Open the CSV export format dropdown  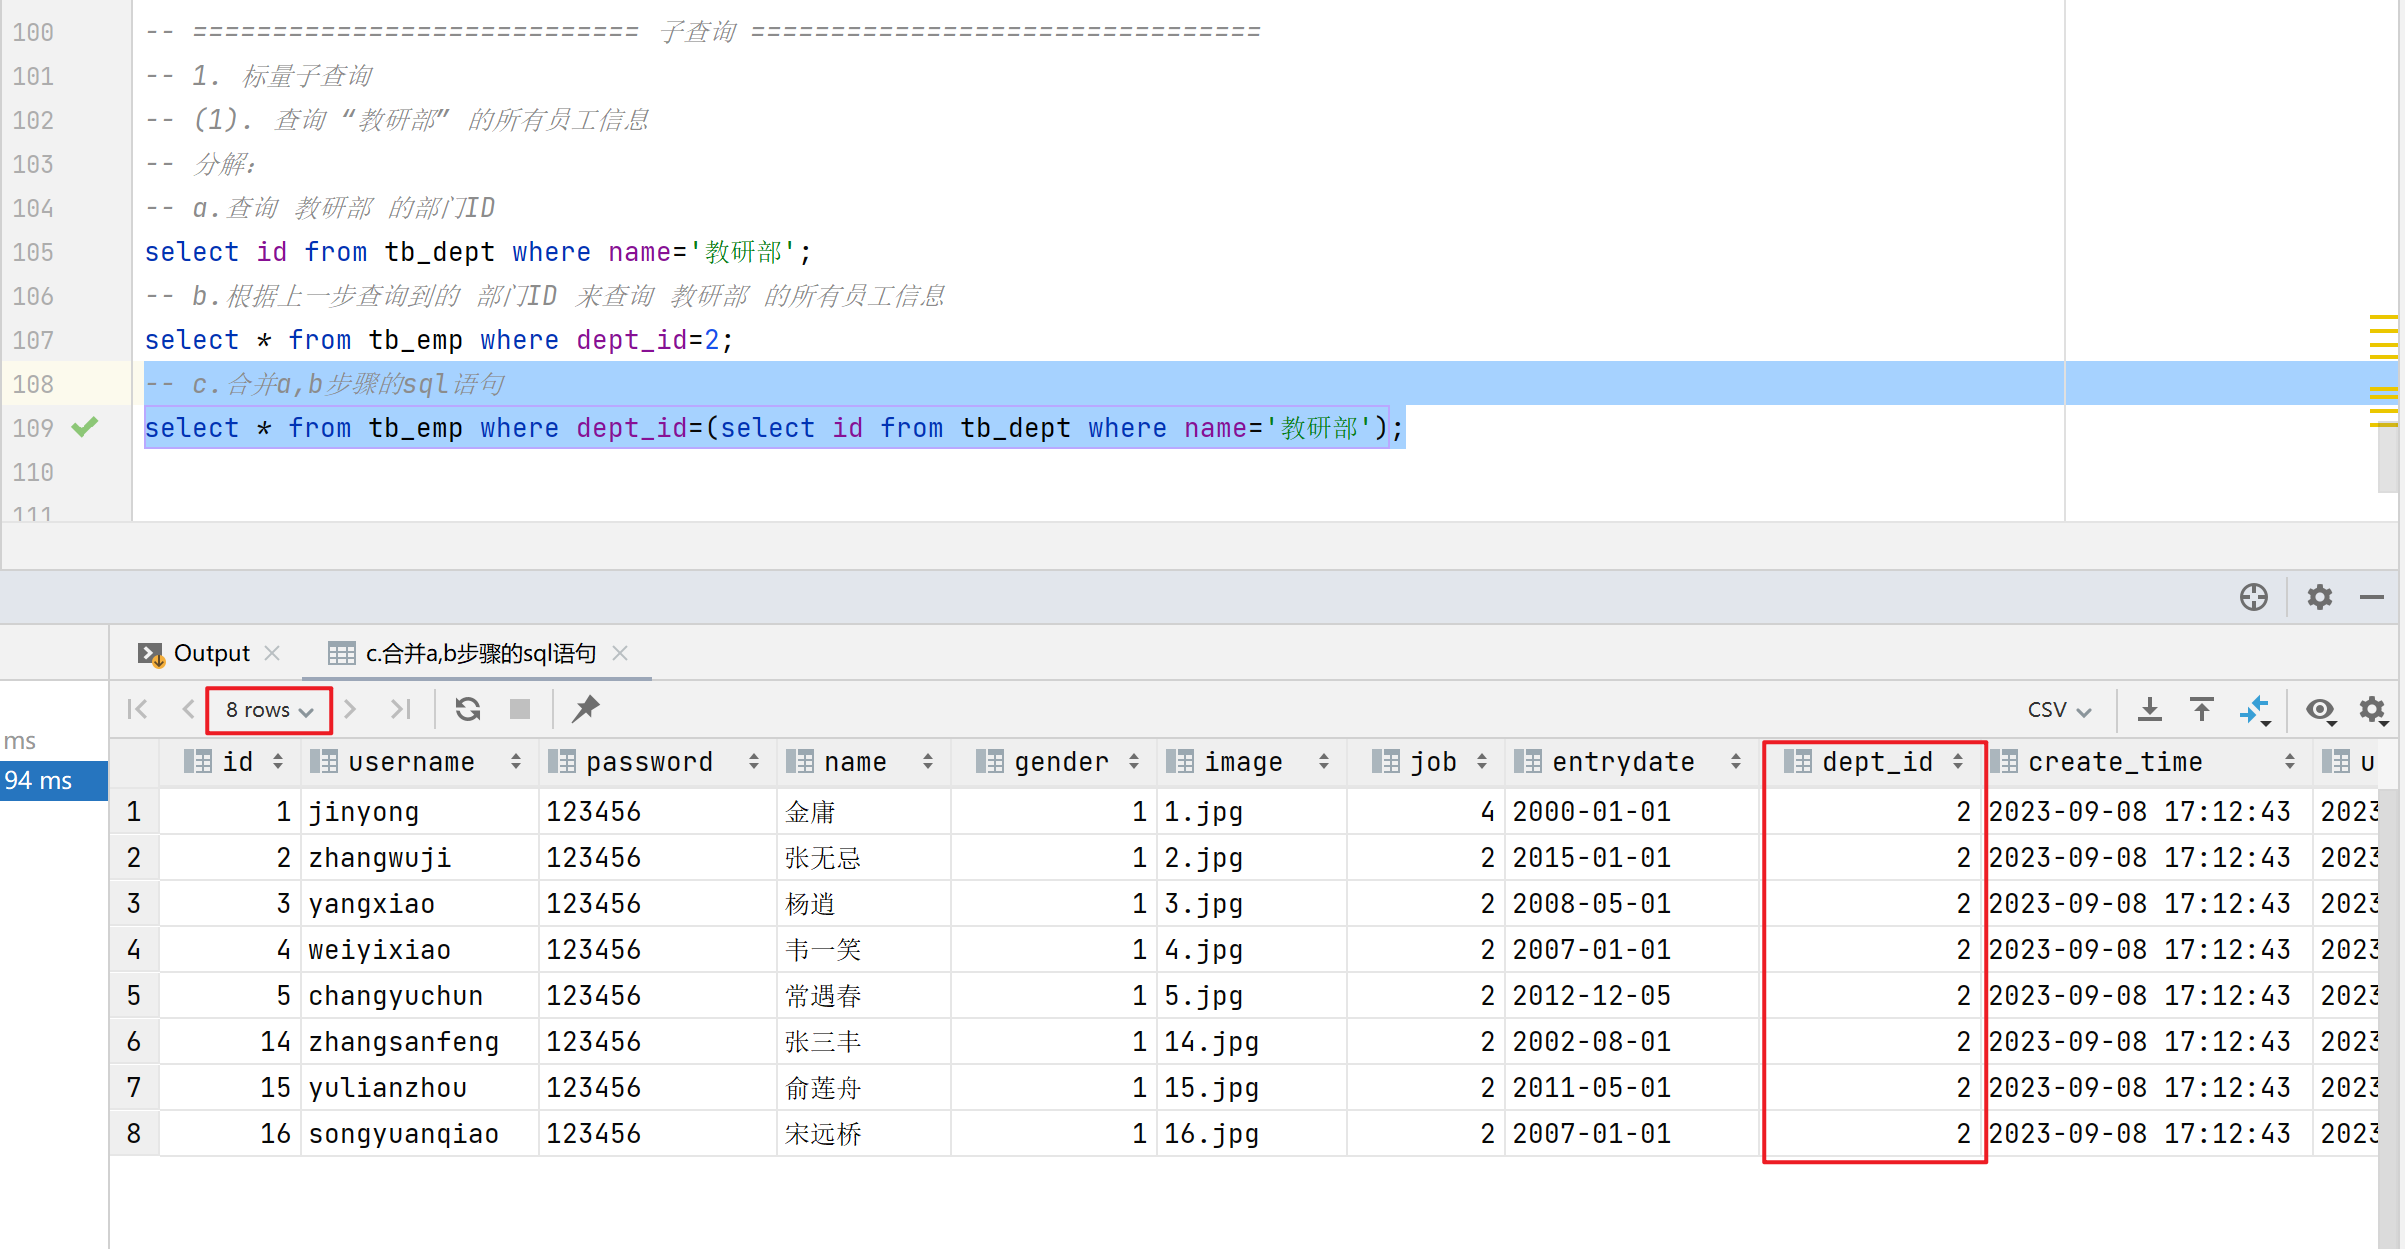point(2059,710)
